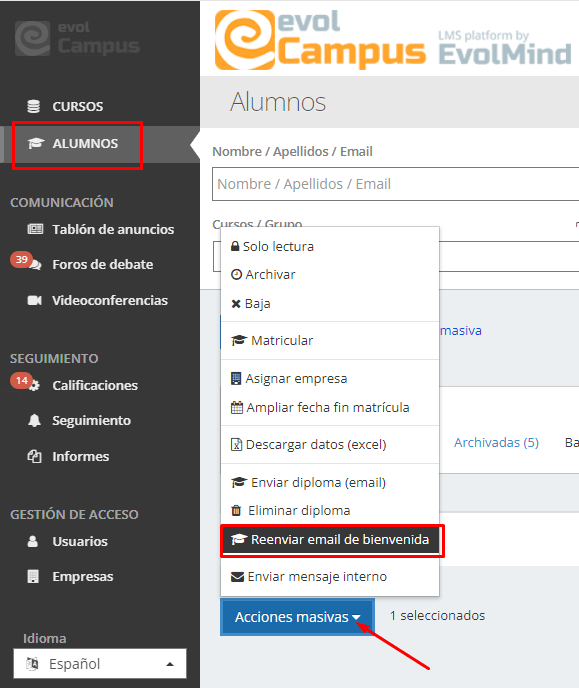Click the Alumnos graduation cap icon
Viewport: 579px width, 688px height.
tap(36, 143)
